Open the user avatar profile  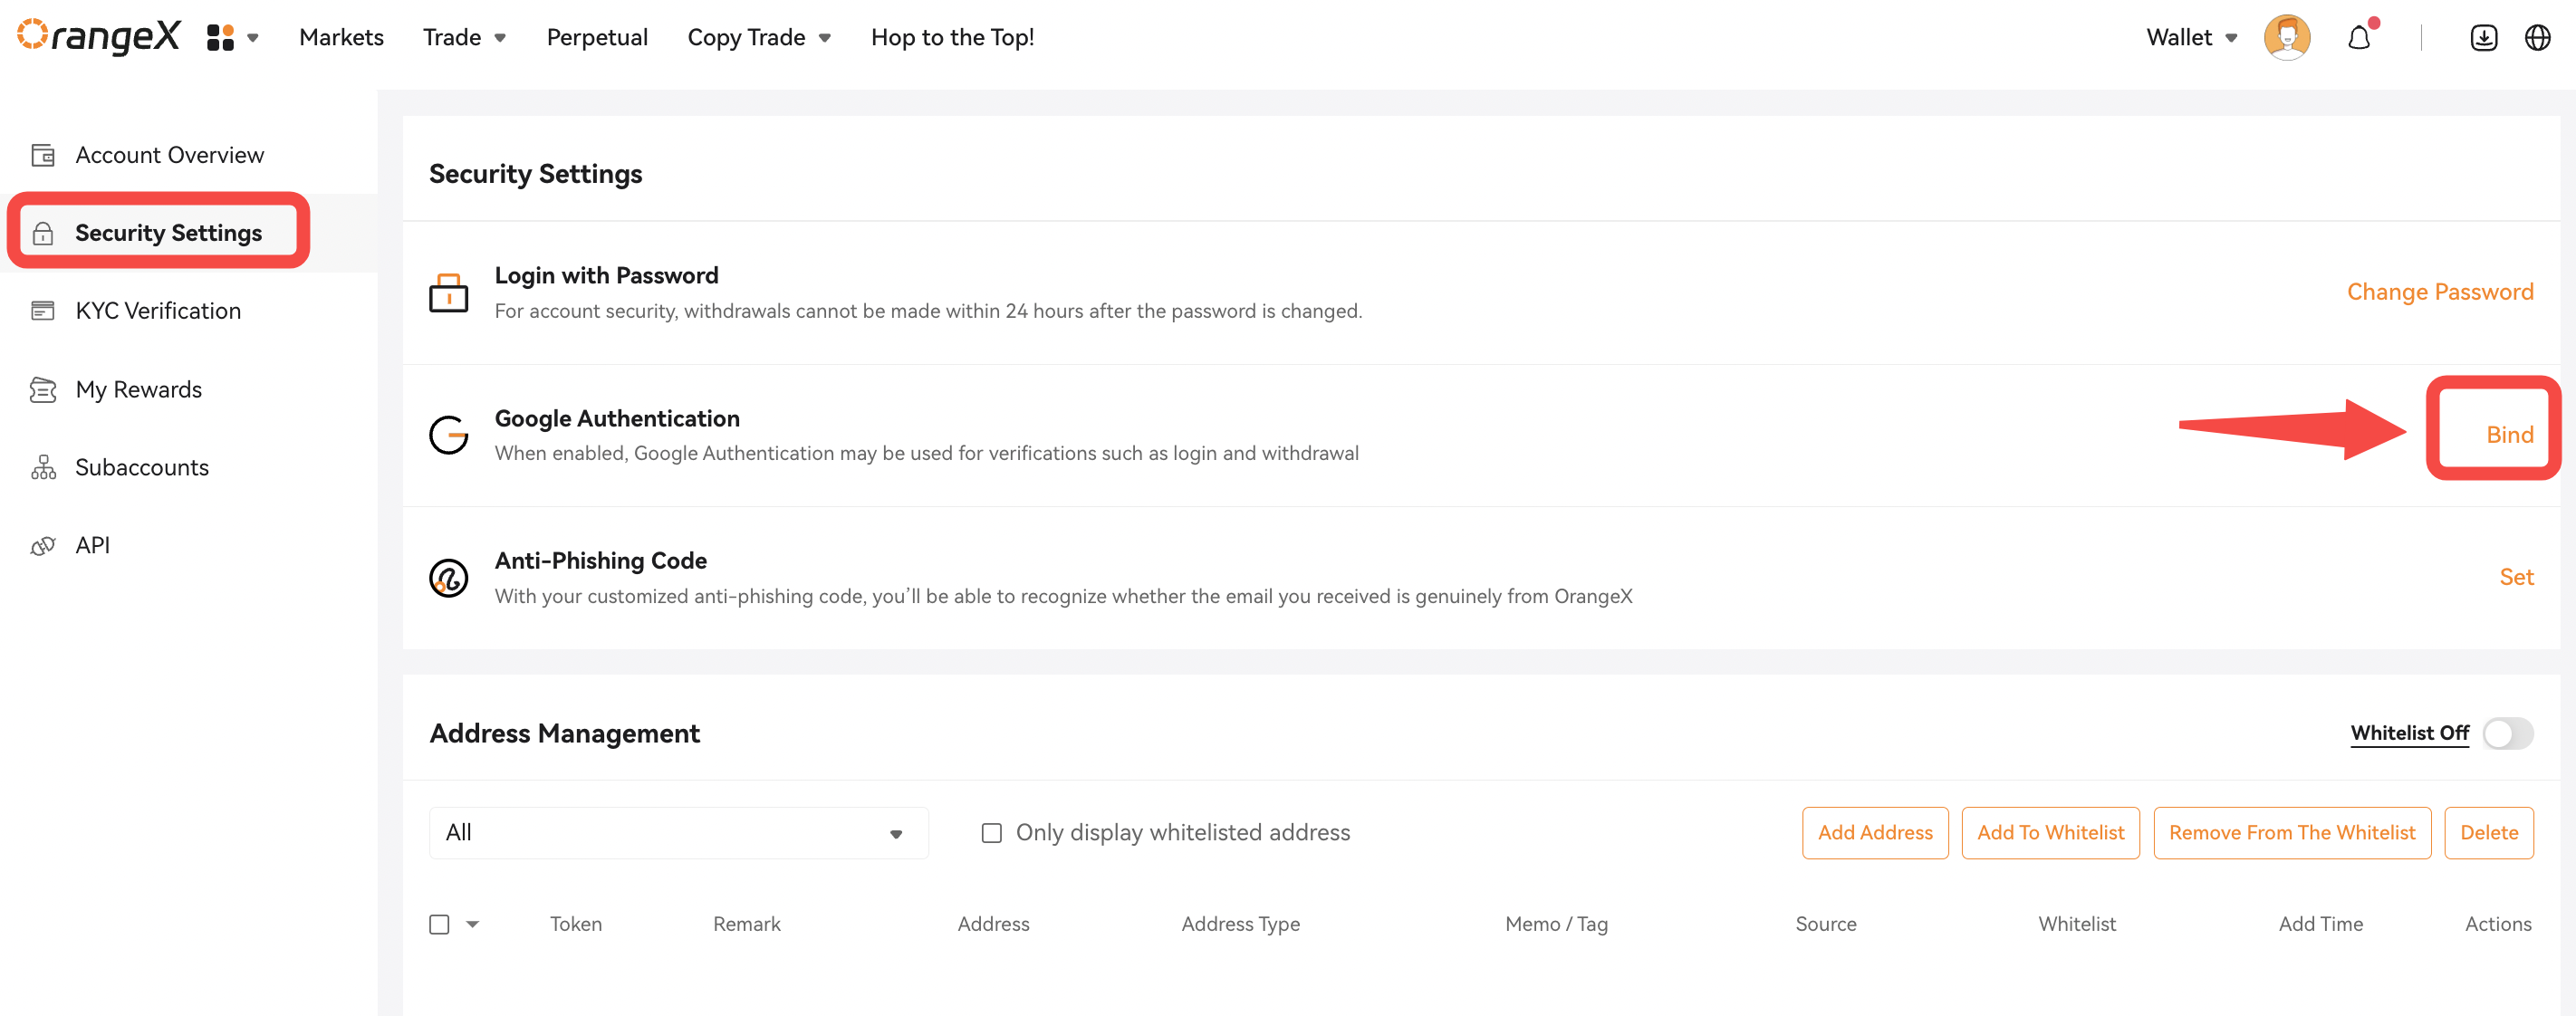(2286, 38)
